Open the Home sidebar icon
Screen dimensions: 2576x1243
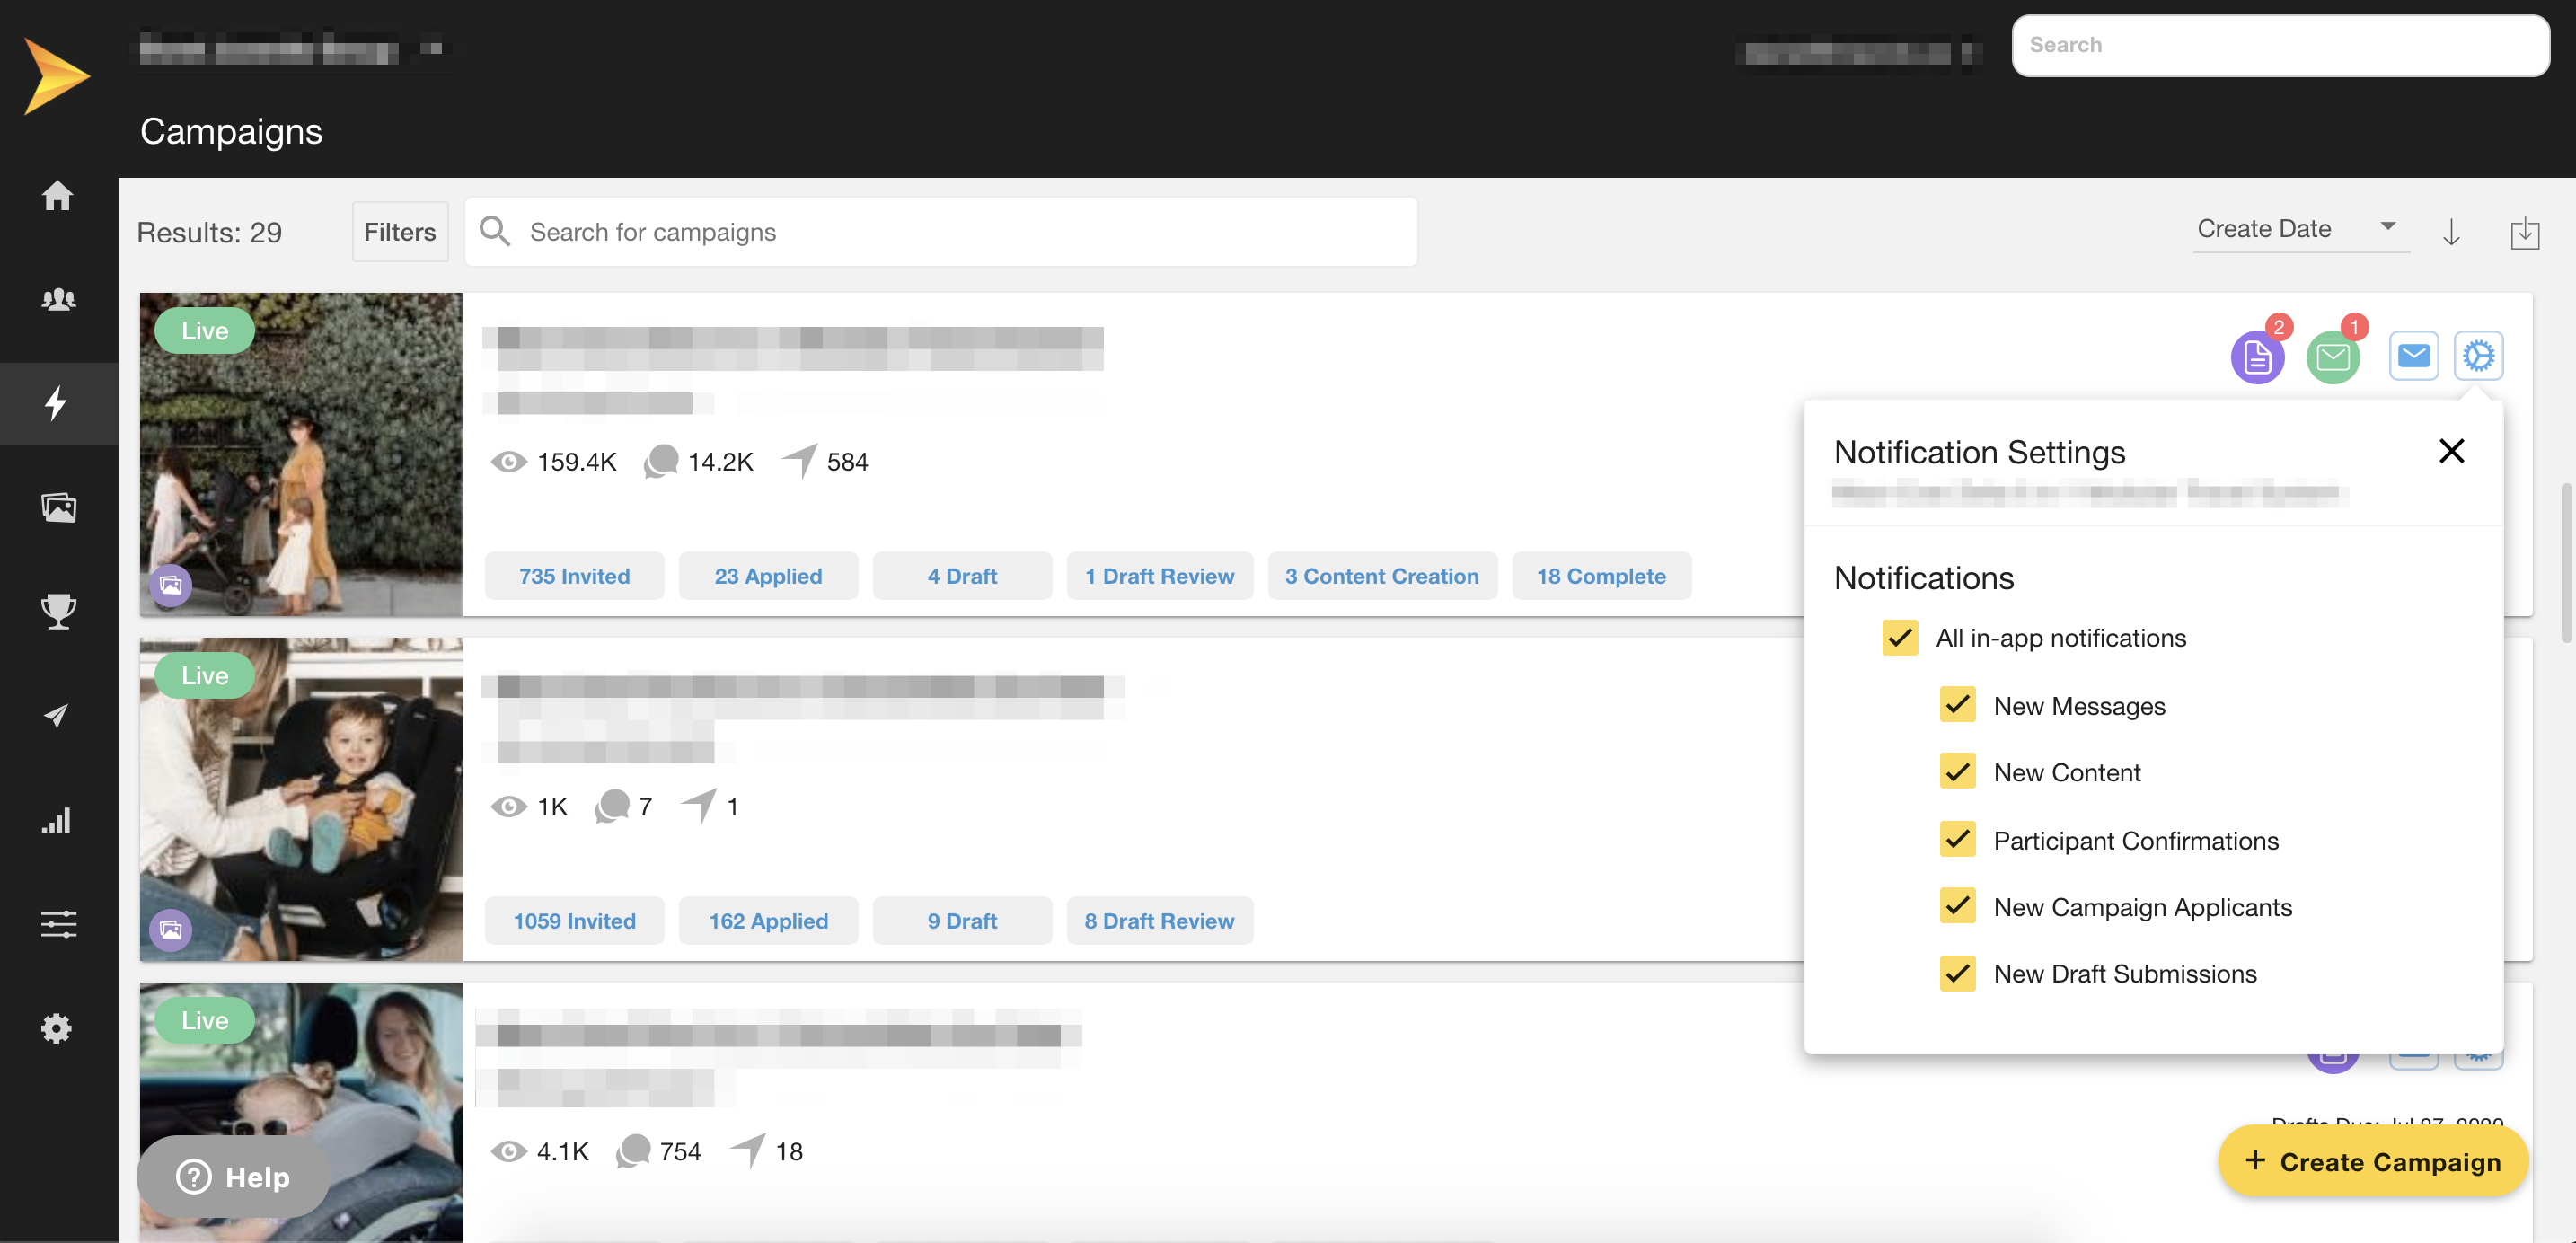pyautogui.click(x=58, y=195)
